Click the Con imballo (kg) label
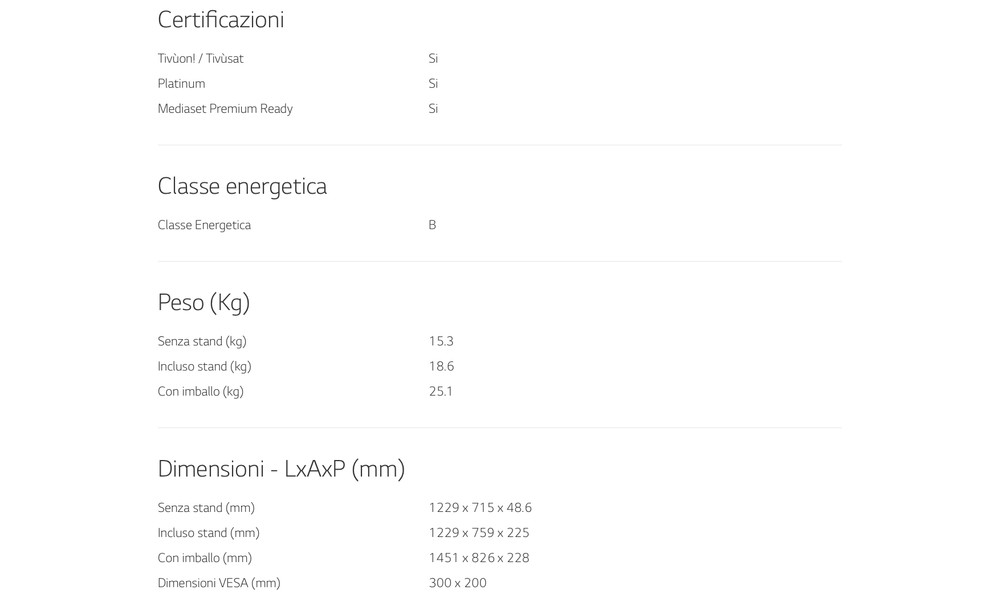The width and height of the screenshot is (1000, 597). coord(200,392)
